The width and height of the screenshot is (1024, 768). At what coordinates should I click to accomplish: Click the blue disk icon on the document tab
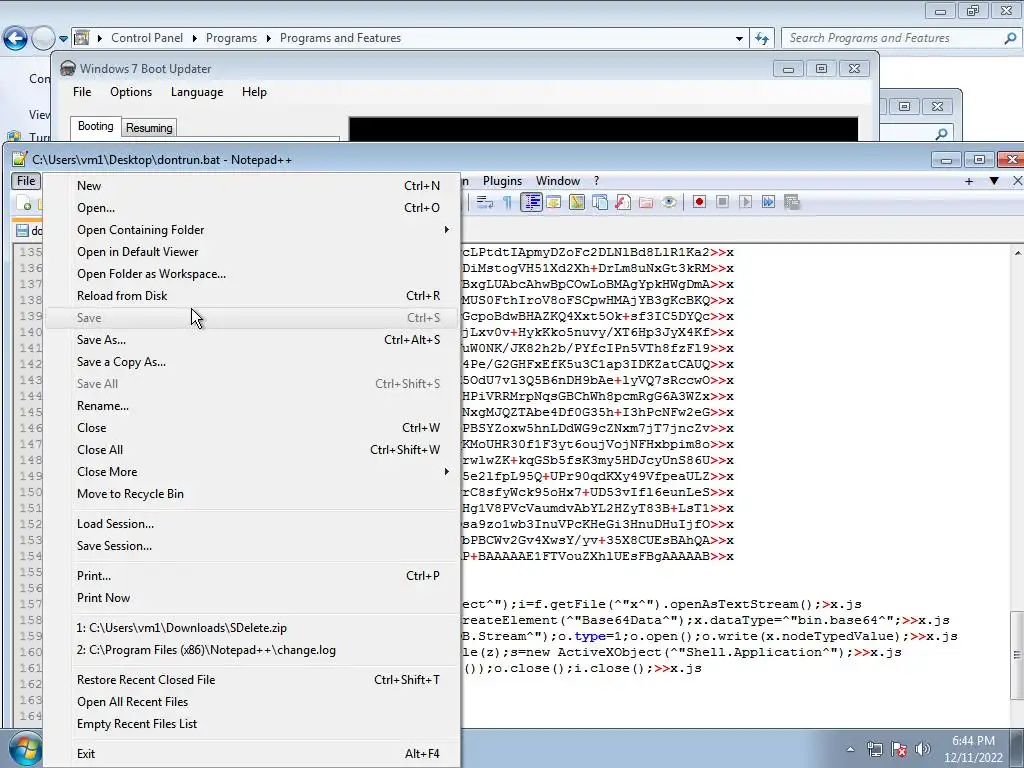(x=22, y=231)
